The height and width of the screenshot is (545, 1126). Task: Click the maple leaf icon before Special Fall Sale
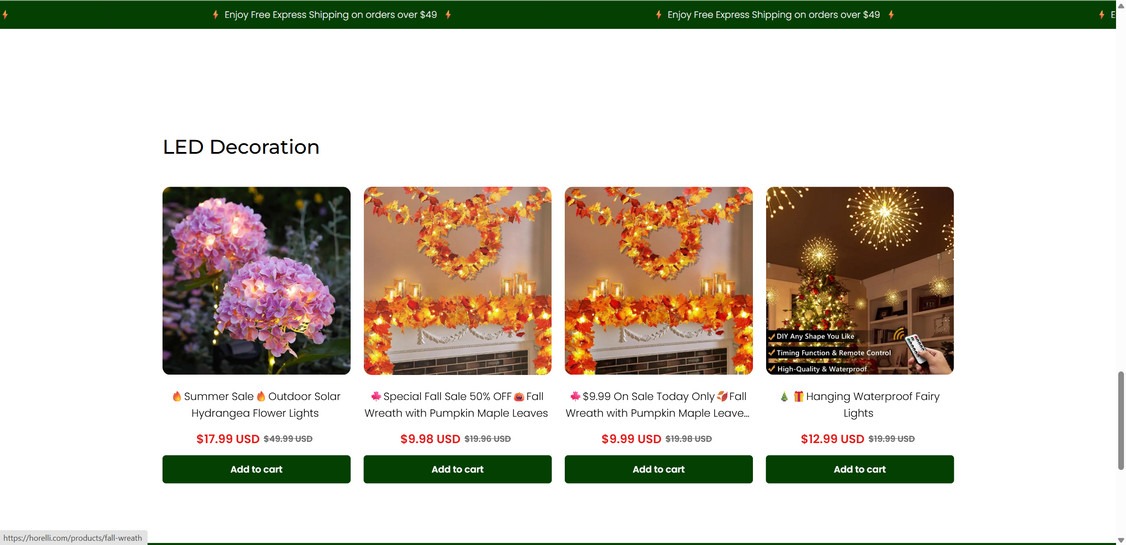point(376,396)
